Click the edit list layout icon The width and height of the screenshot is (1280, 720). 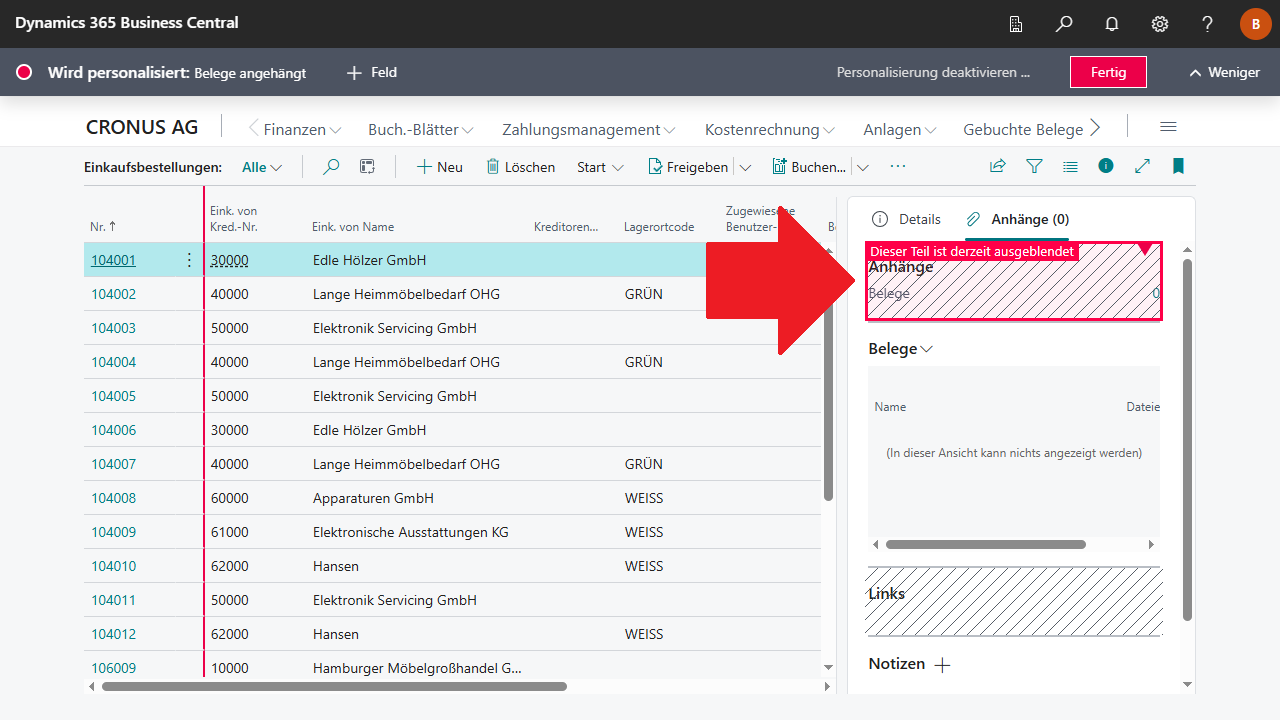[x=367, y=167]
